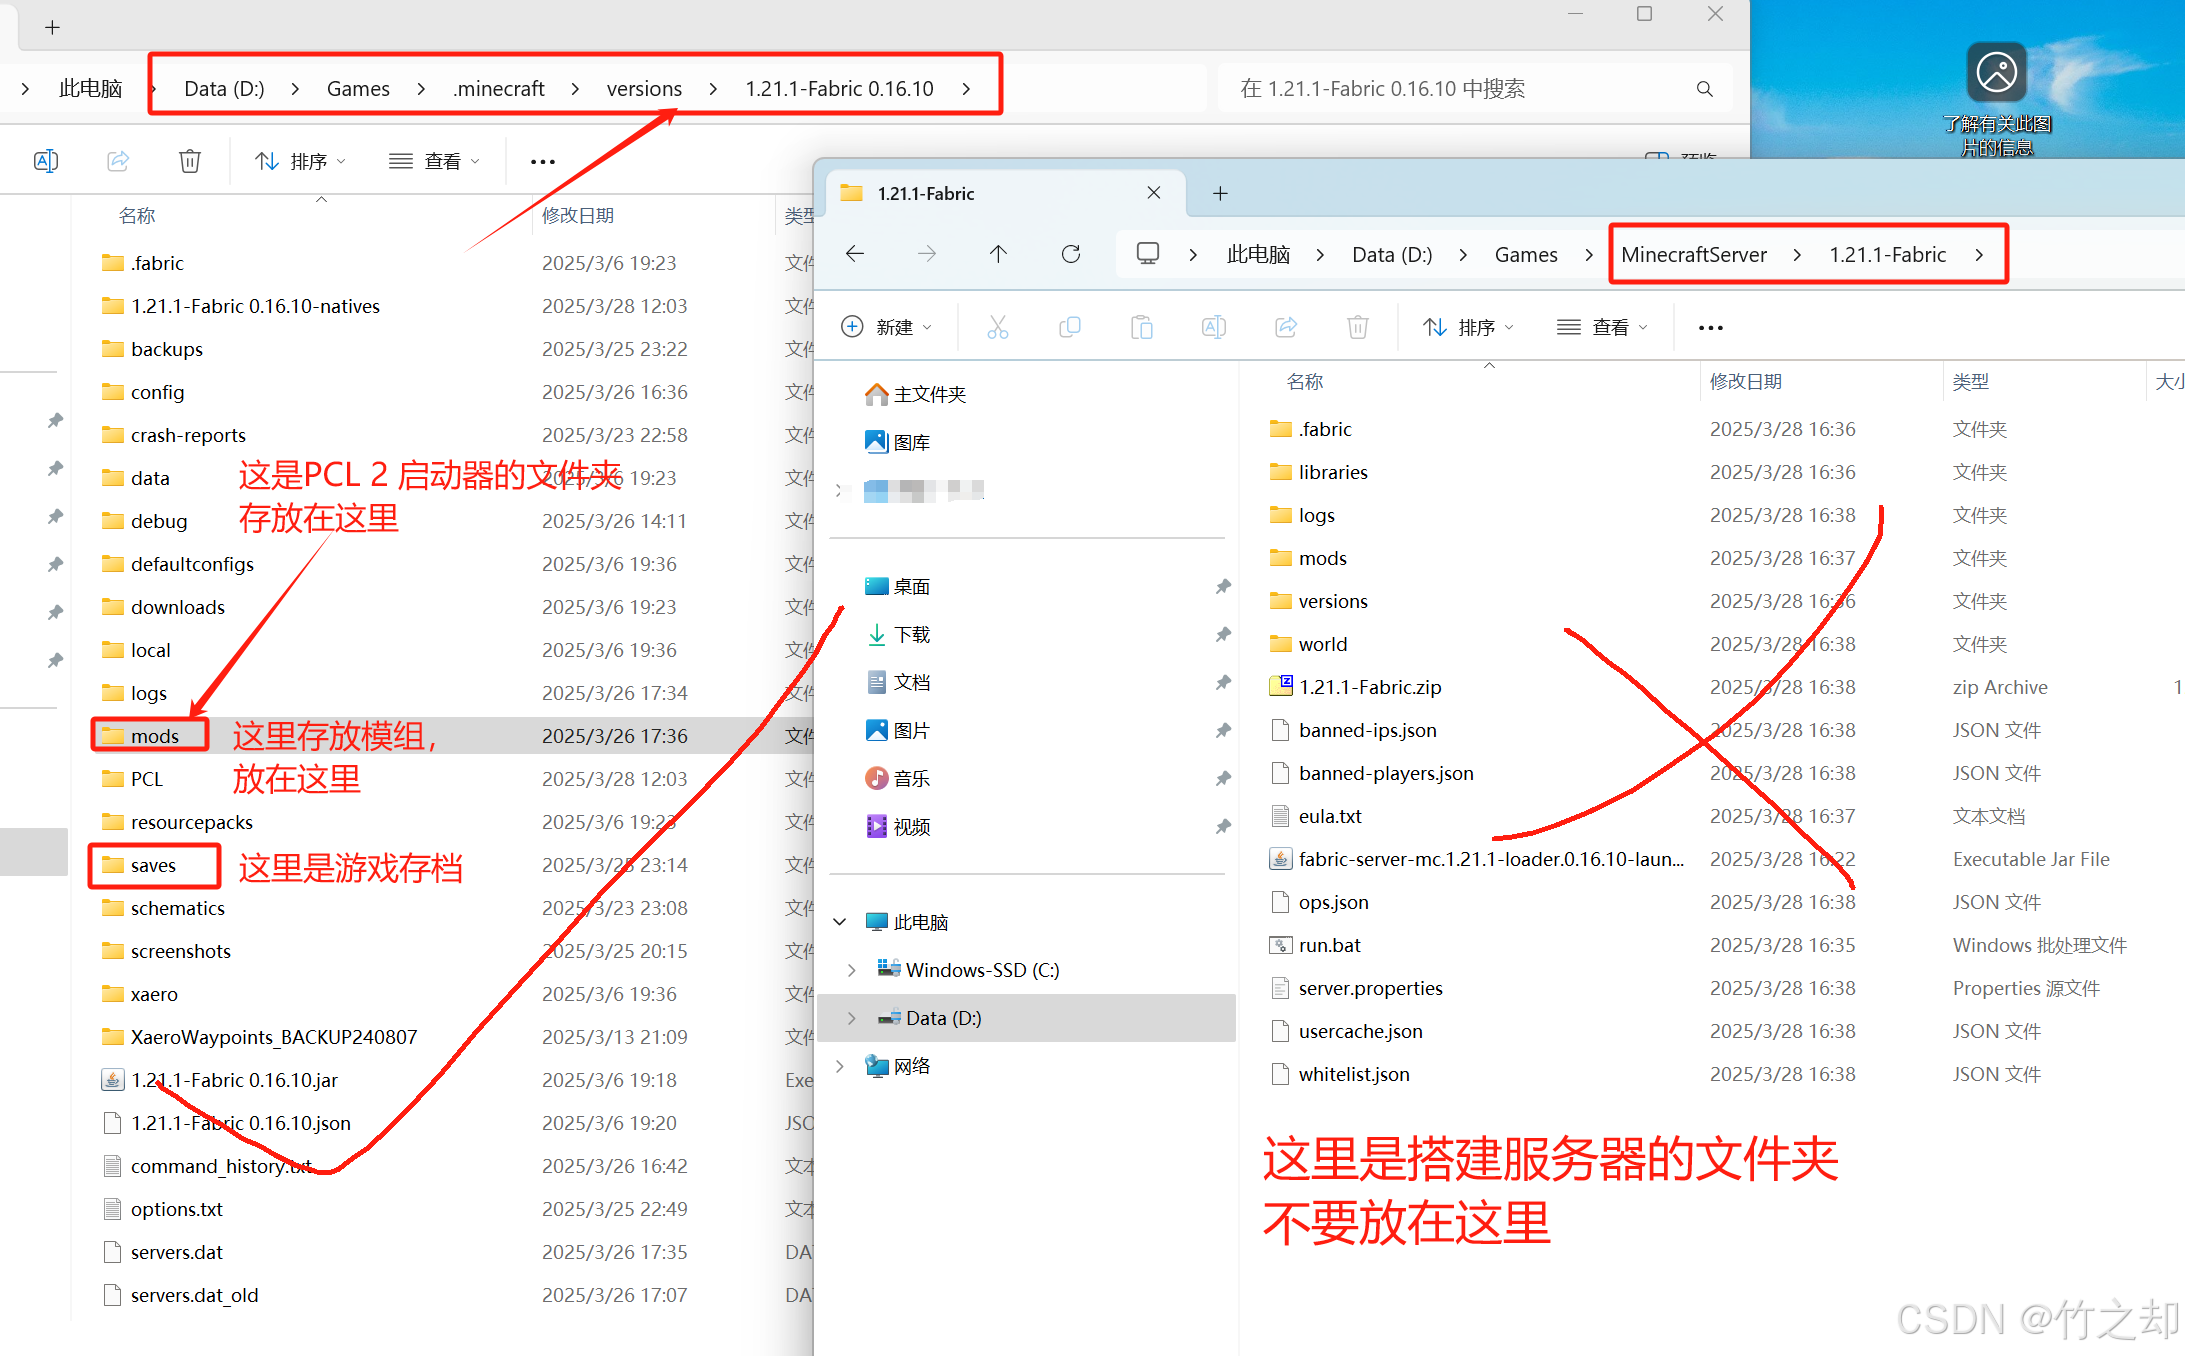Expand the Windows-SSD (C:) tree node

(x=851, y=970)
